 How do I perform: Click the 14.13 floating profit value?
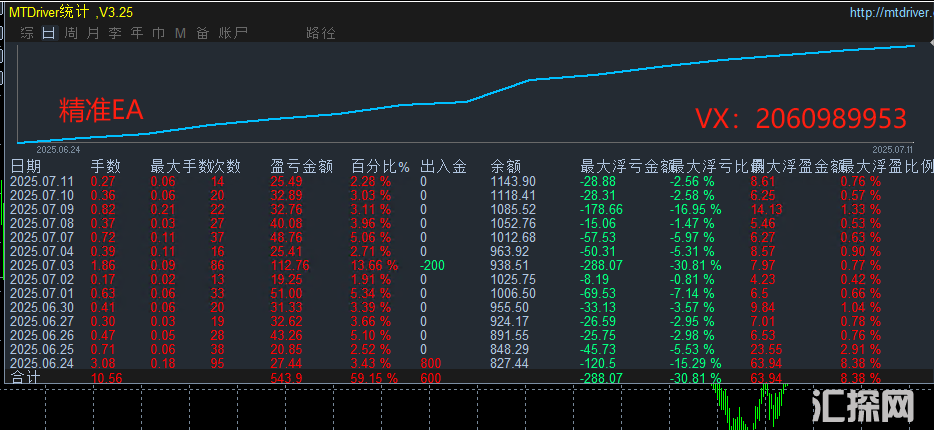click(767, 210)
